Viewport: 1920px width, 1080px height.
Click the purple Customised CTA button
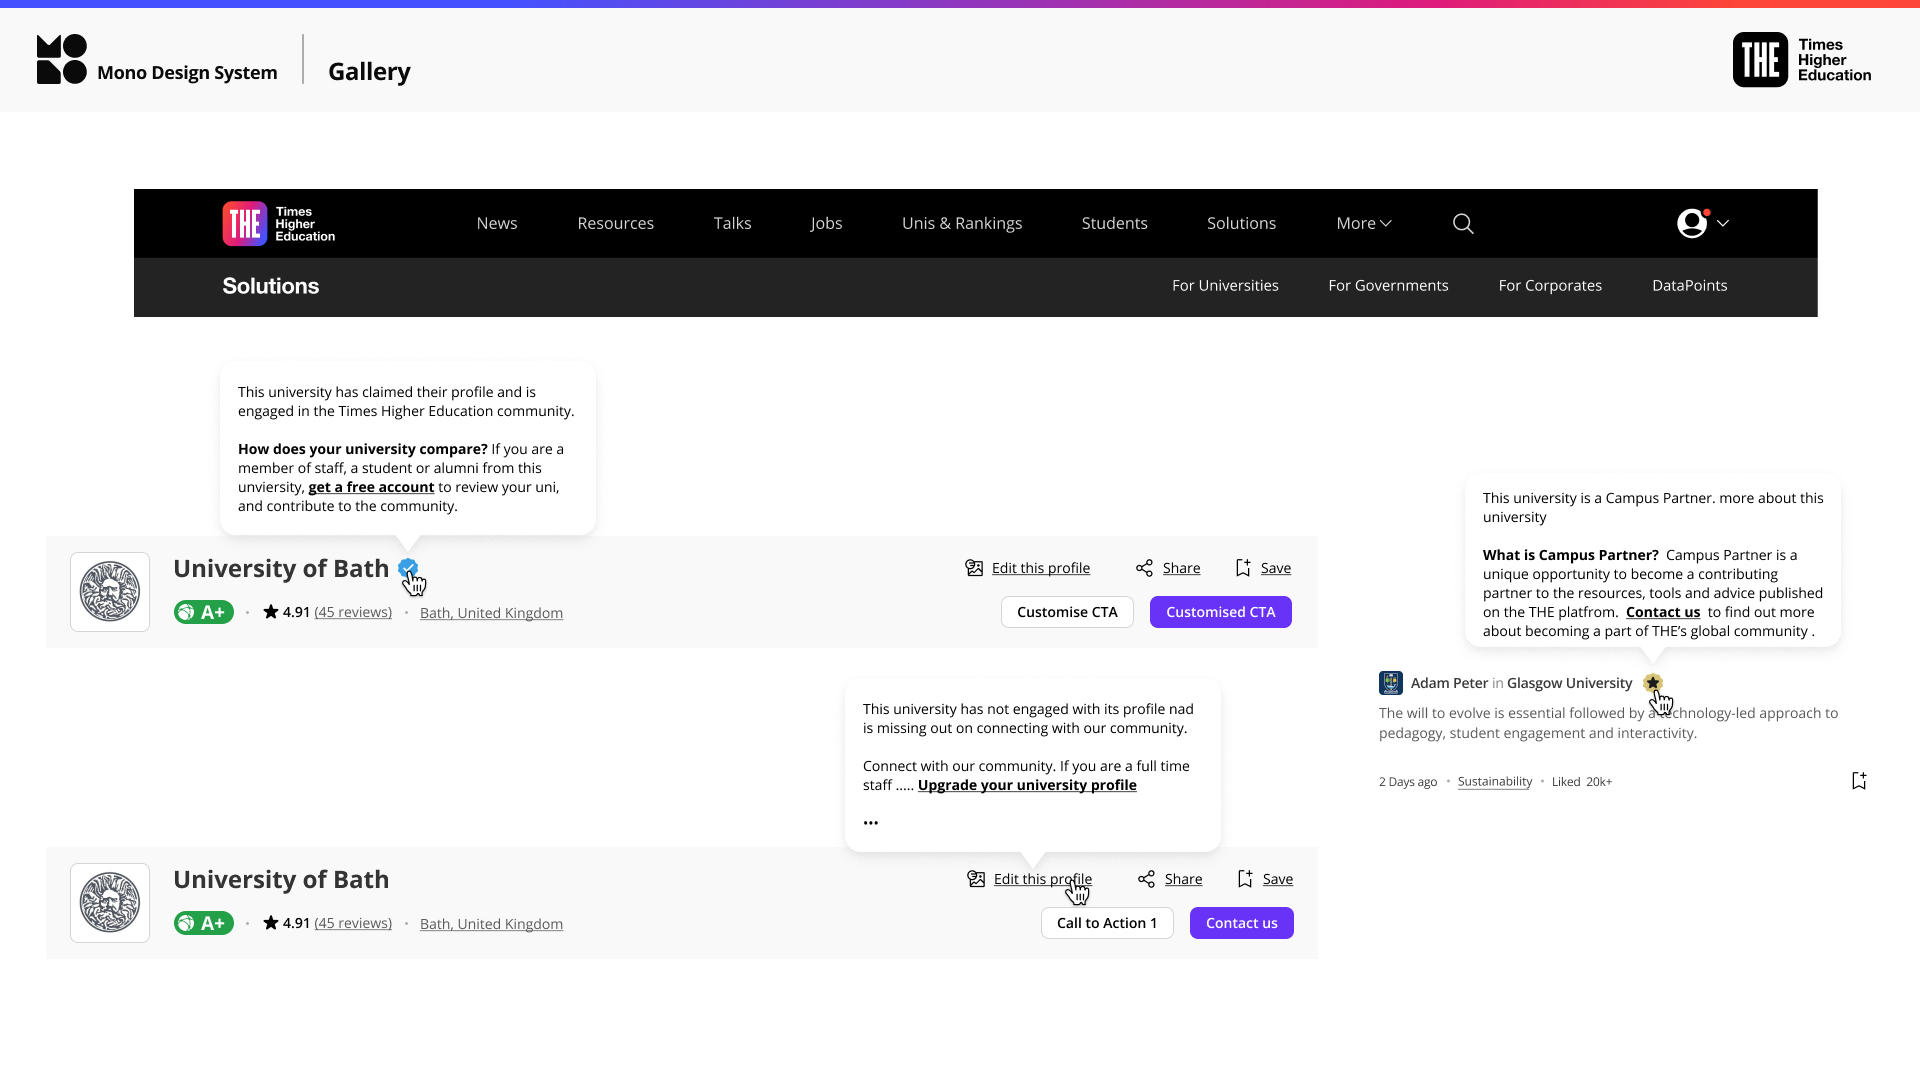pyautogui.click(x=1221, y=612)
